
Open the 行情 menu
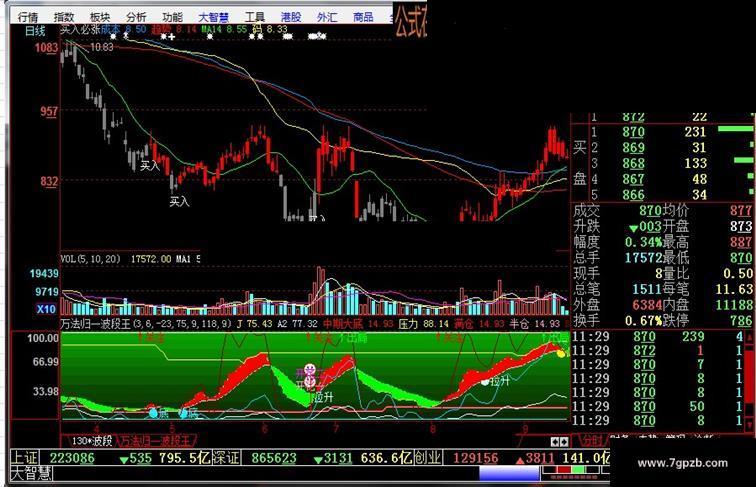pyautogui.click(x=27, y=17)
